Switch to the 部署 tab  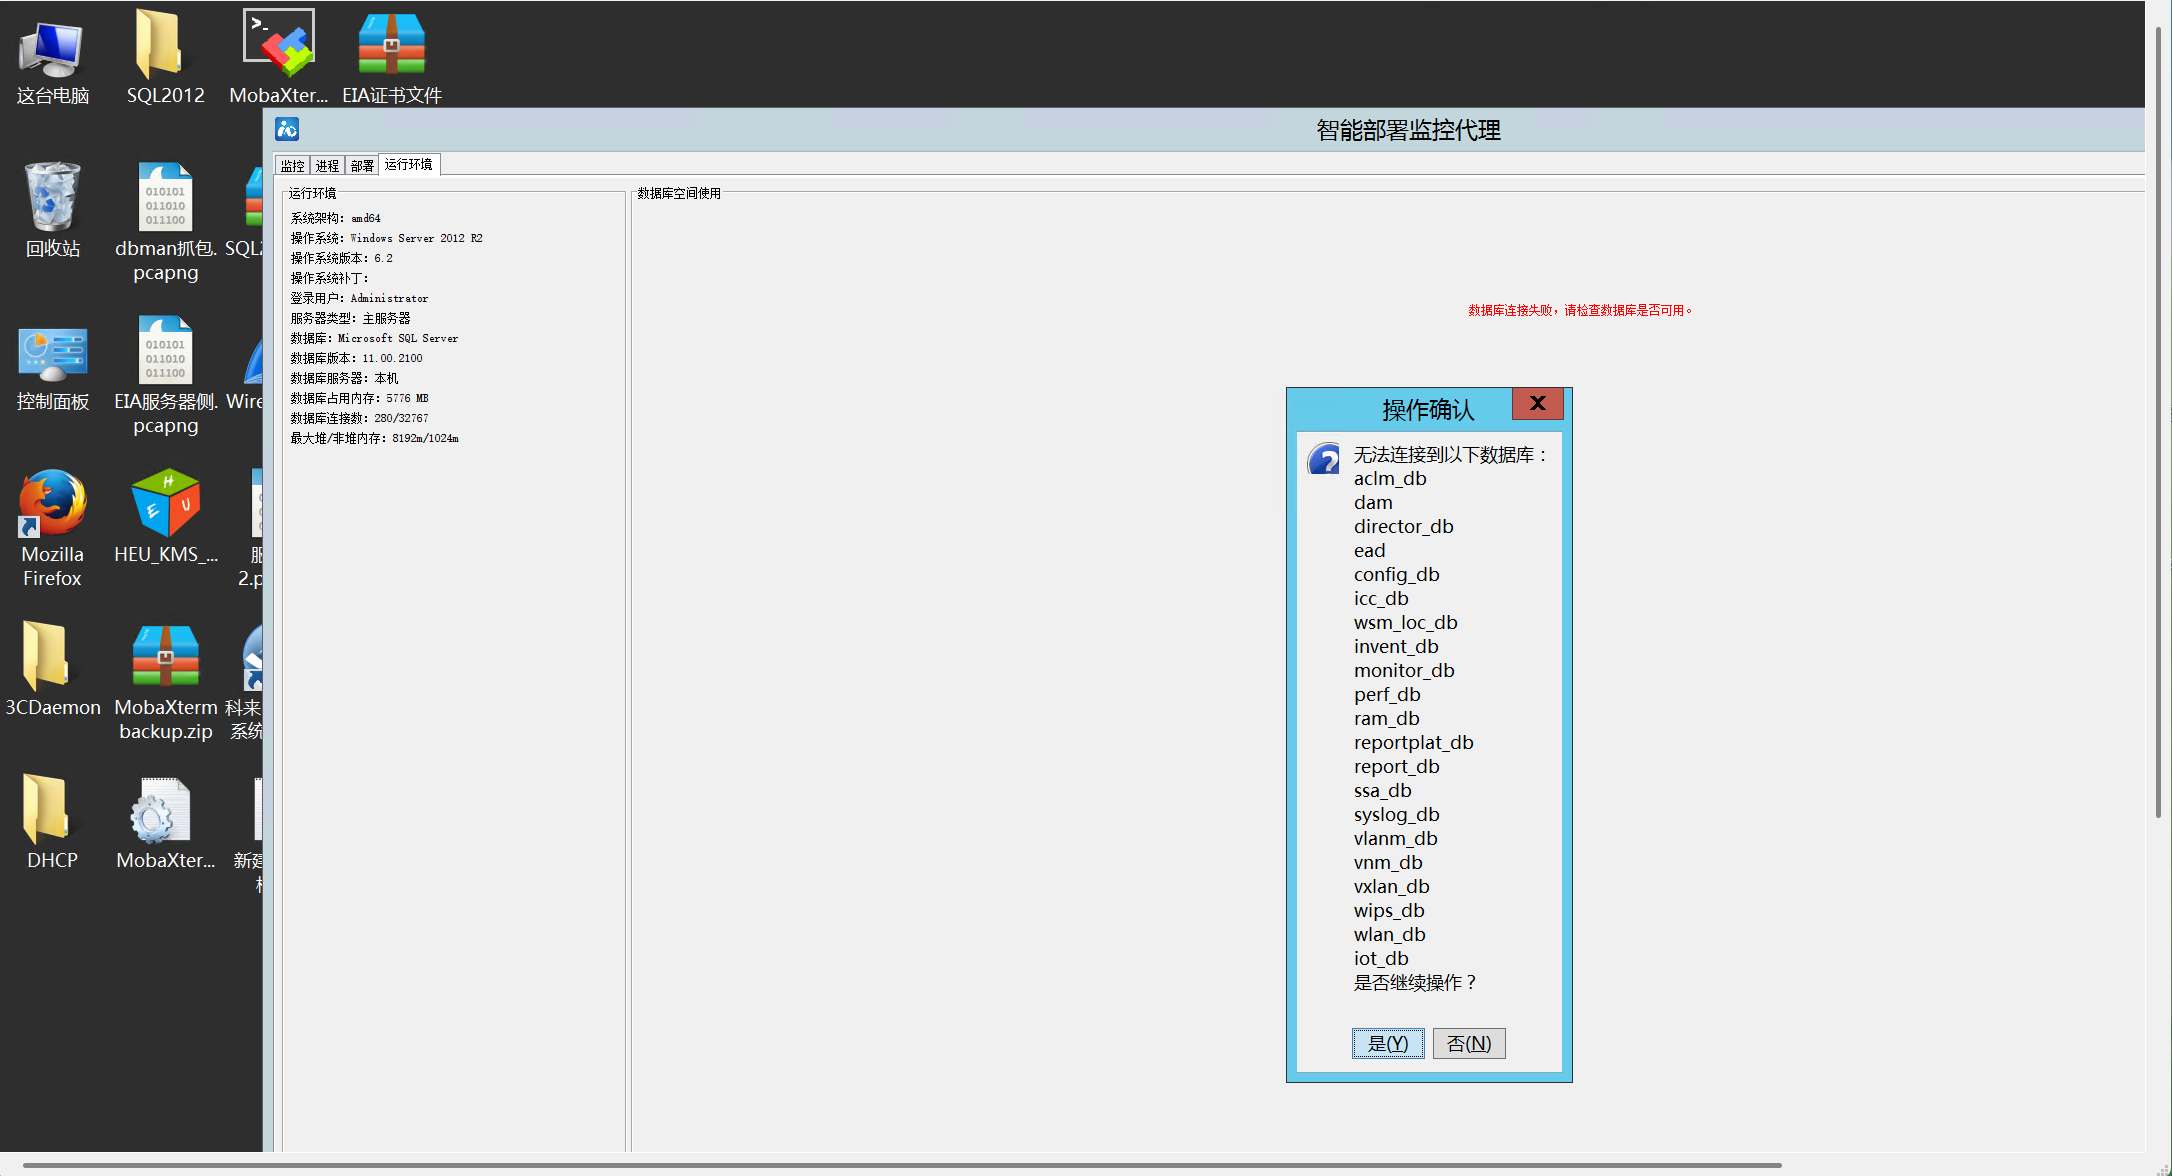click(362, 166)
